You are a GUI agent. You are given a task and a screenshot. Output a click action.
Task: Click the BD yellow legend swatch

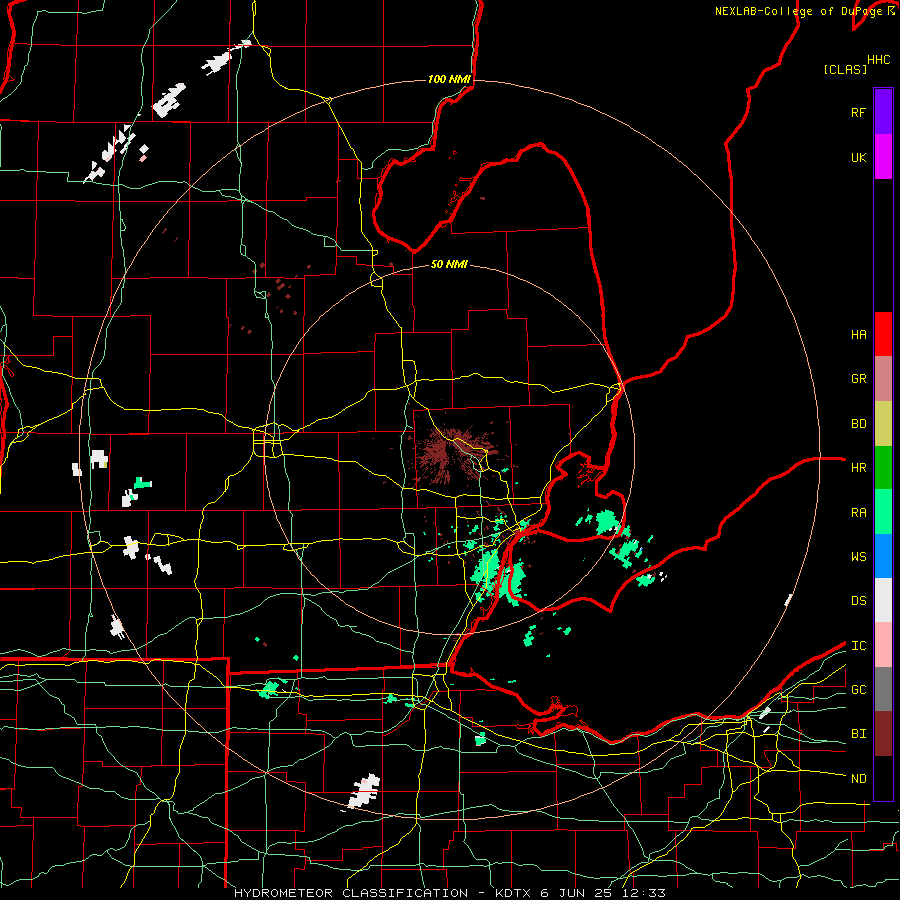pyautogui.click(x=883, y=423)
